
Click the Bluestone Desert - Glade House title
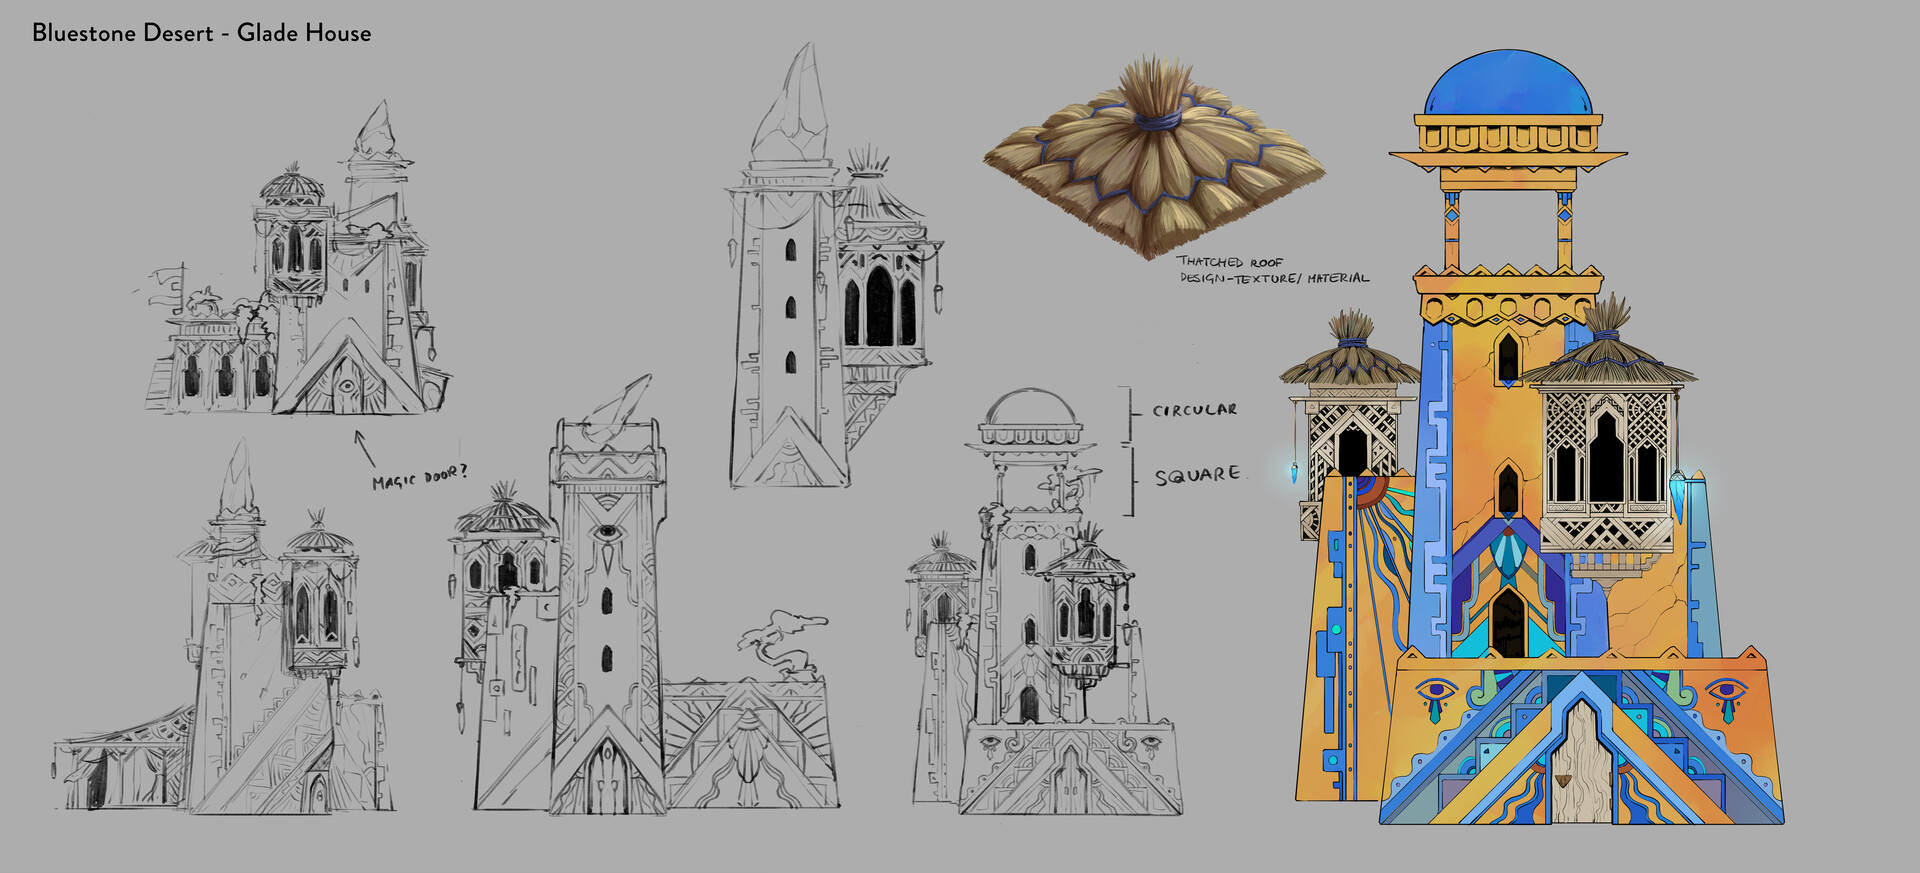(x=201, y=33)
